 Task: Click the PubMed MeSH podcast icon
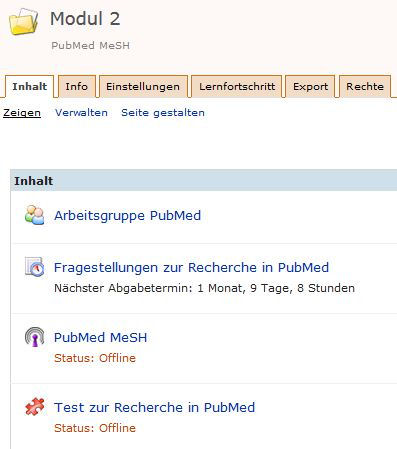pos(34,337)
